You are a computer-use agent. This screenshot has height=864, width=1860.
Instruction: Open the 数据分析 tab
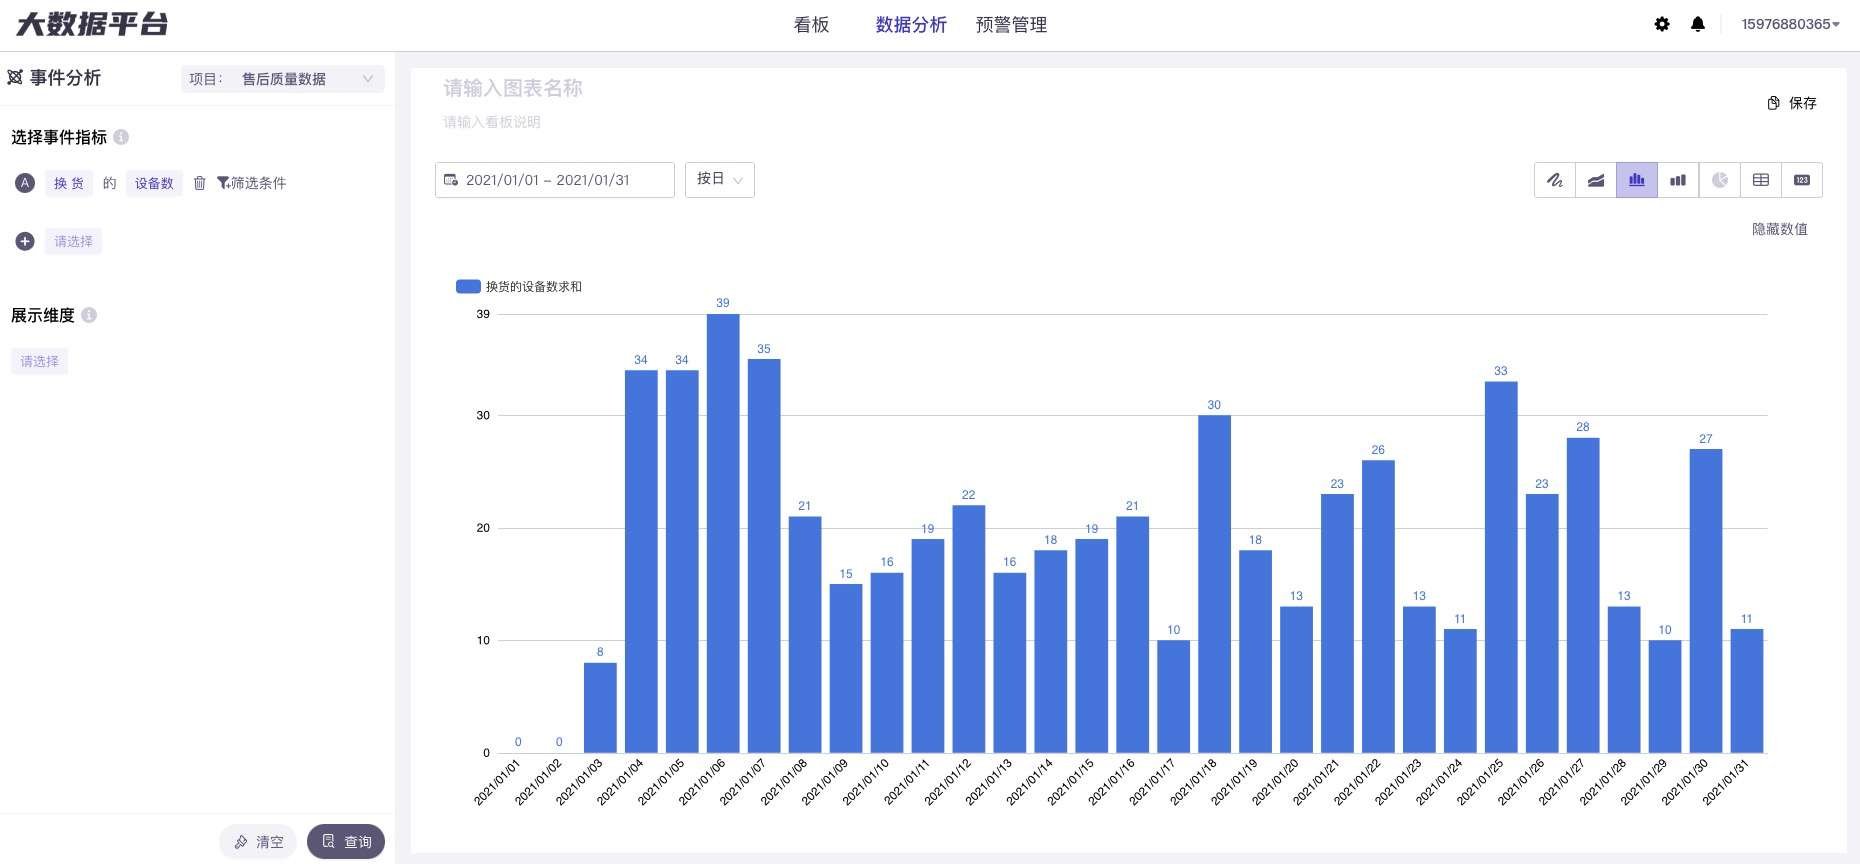click(911, 25)
